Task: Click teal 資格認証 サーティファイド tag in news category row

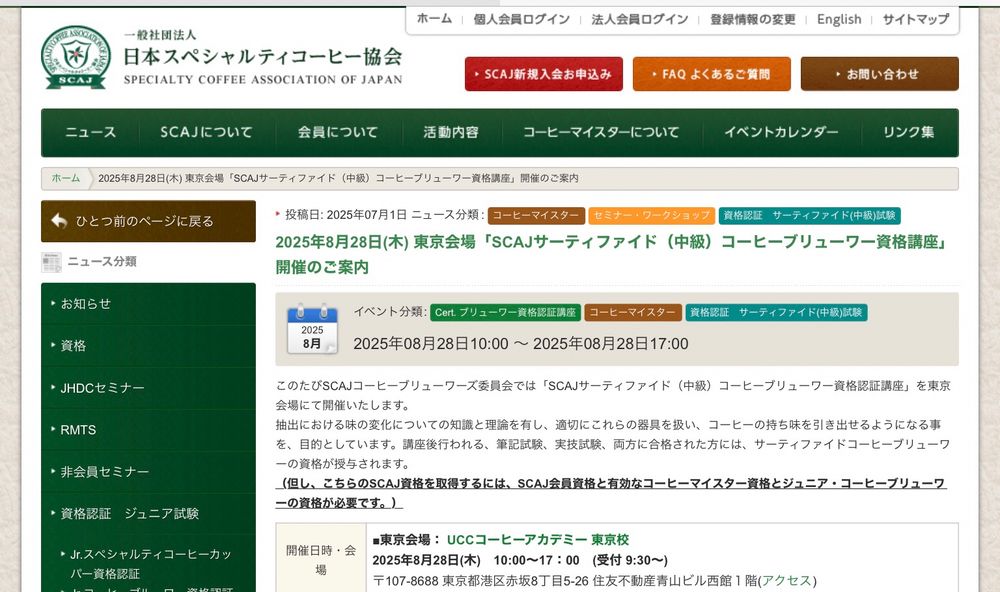Action: (x=809, y=216)
